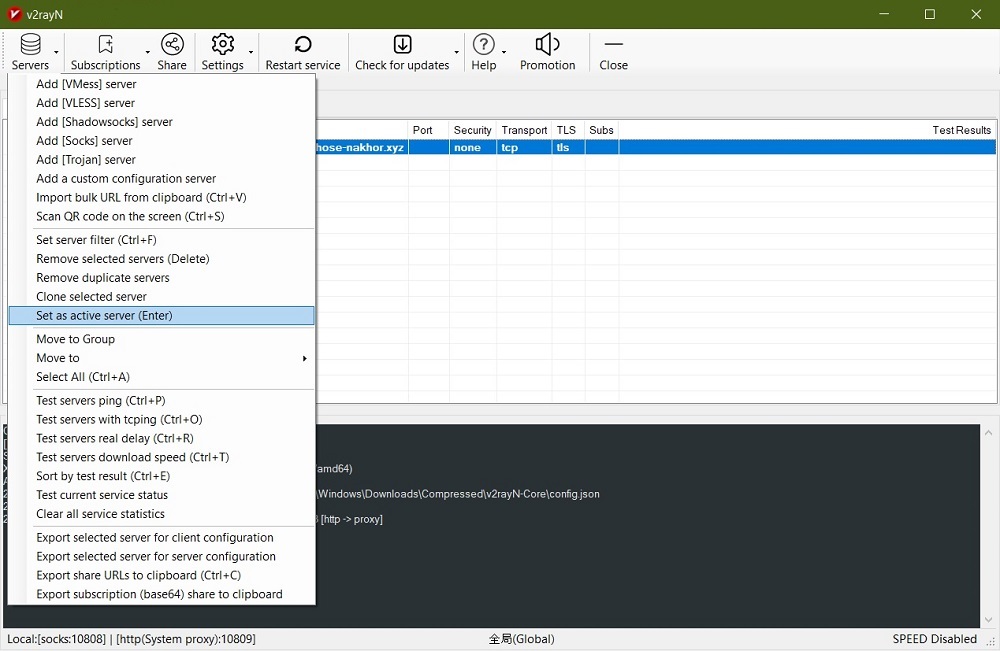Click the log panel scroll down arrow
1000x651 pixels.
989,620
